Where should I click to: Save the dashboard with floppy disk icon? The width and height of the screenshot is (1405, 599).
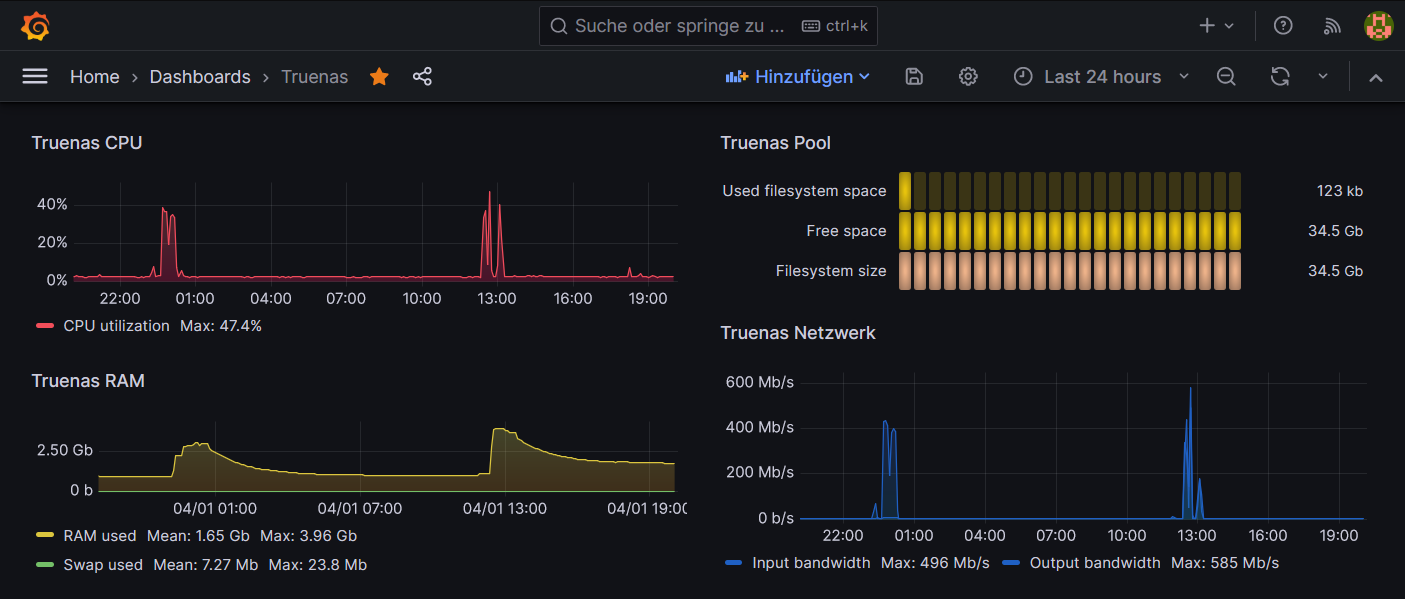[913, 77]
